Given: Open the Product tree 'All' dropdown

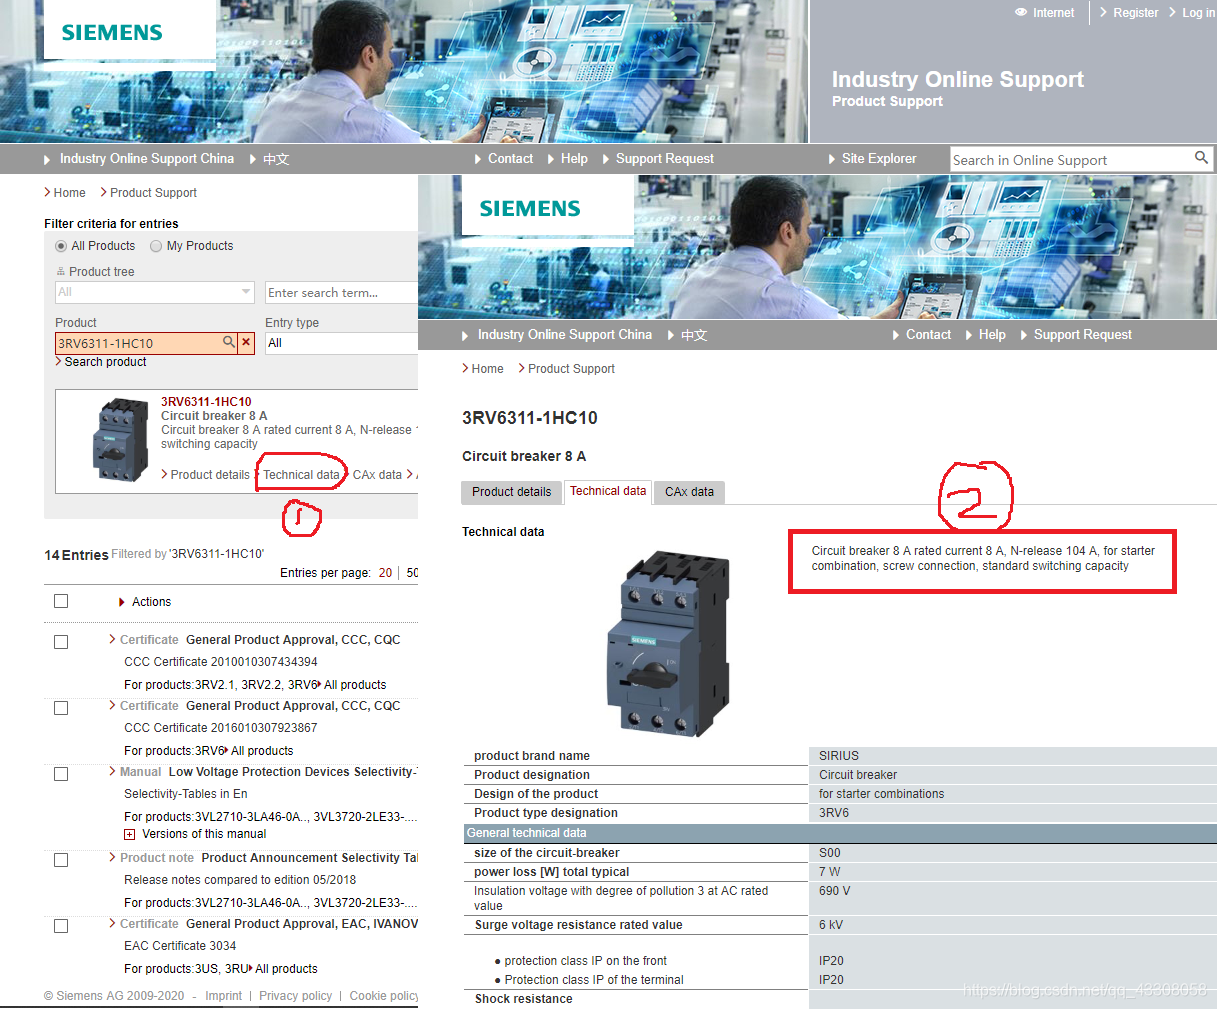Looking at the screenshot, I should pos(155,292).
